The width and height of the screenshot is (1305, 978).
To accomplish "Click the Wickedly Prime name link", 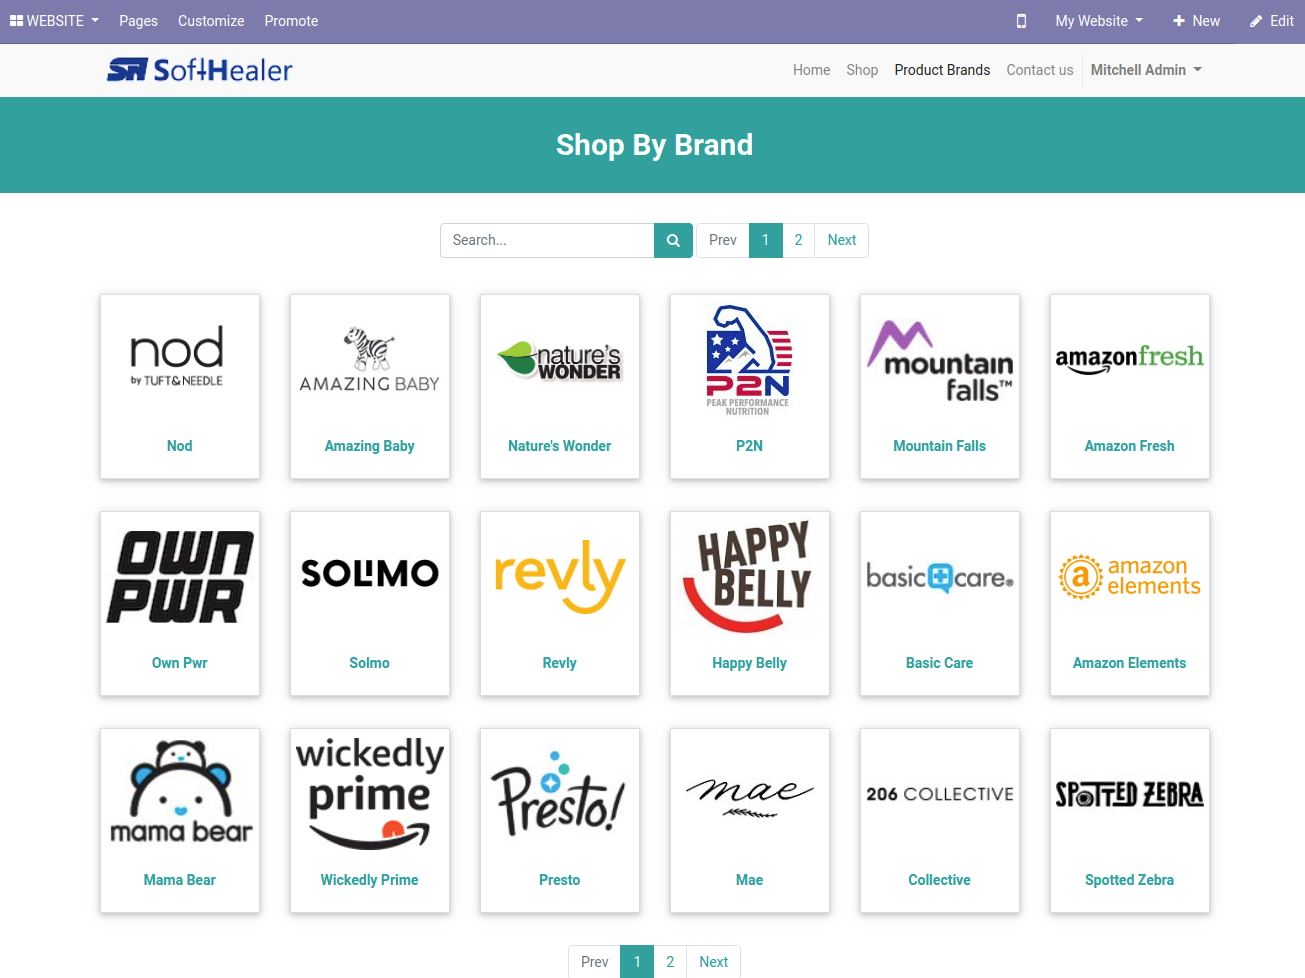I will (370, 880).
